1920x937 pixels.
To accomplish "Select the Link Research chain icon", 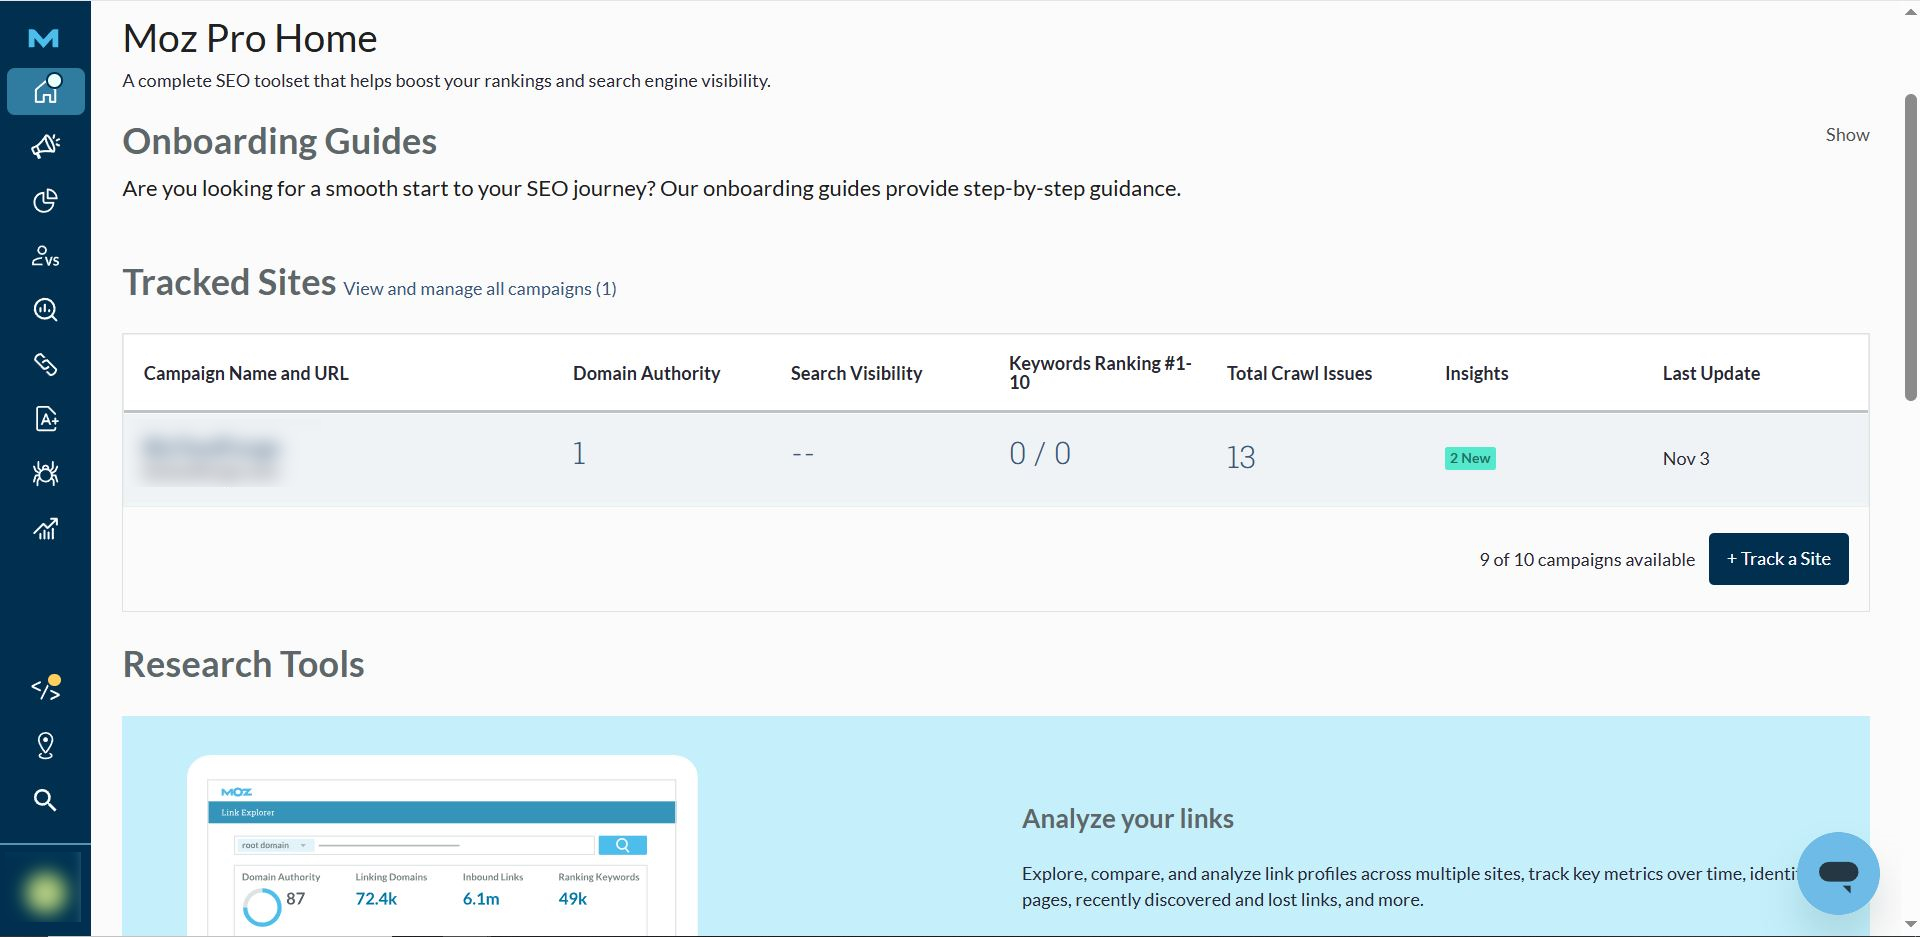I will (46, 364).
